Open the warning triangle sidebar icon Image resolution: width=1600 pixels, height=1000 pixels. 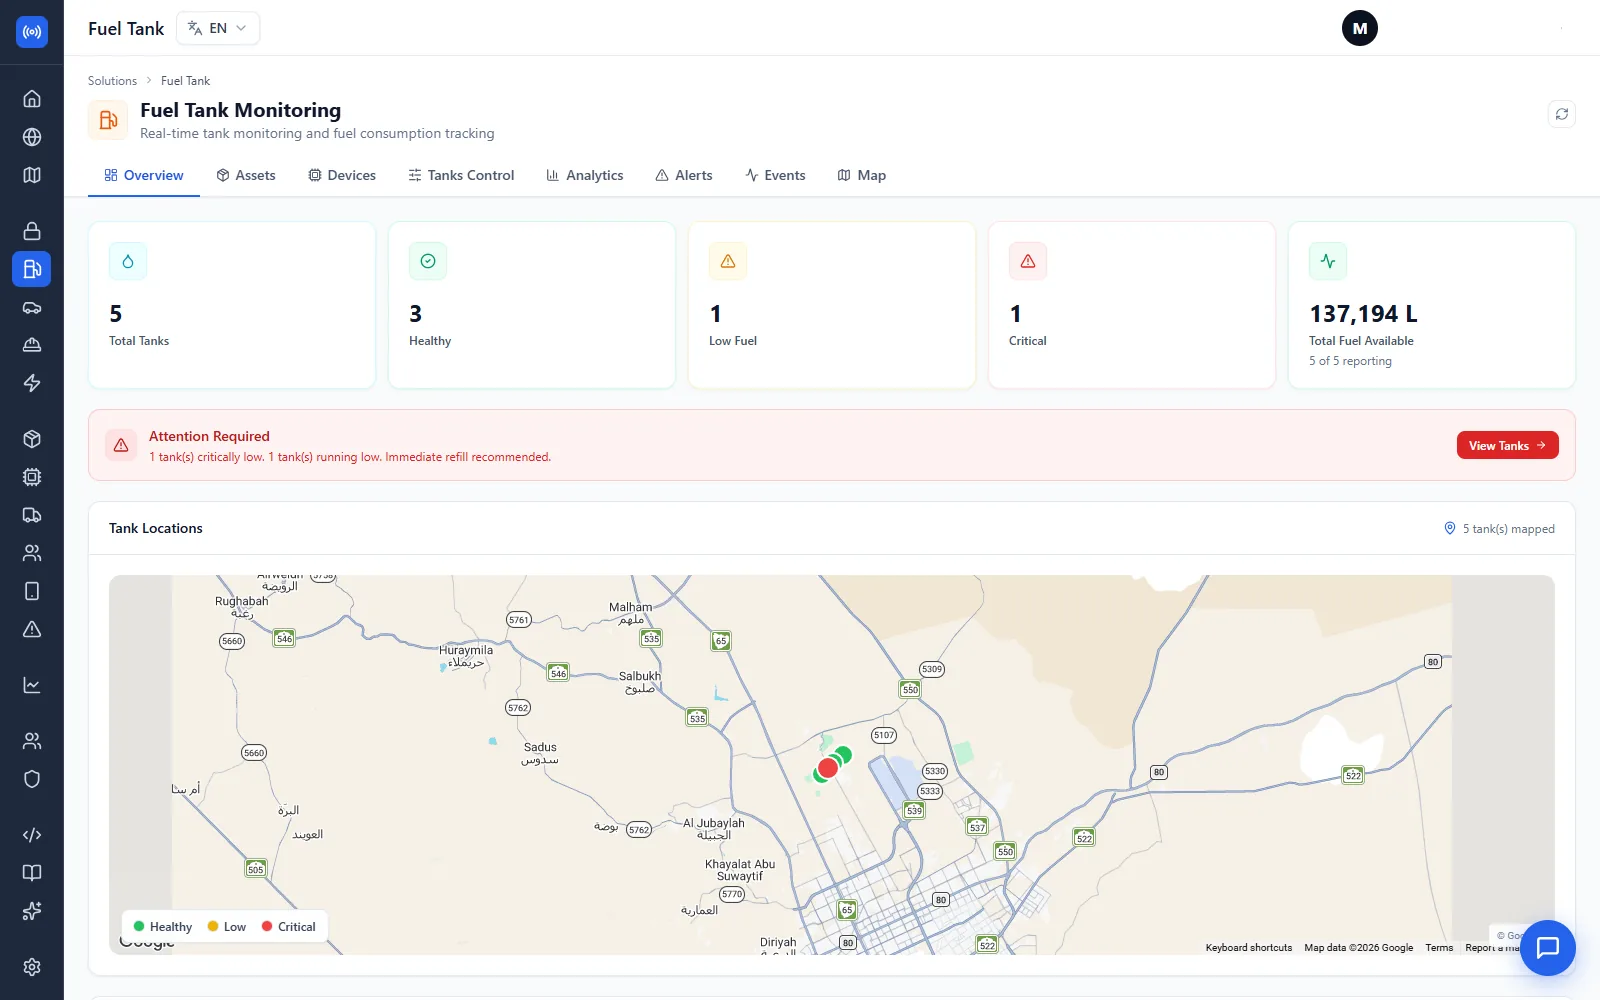32,629
